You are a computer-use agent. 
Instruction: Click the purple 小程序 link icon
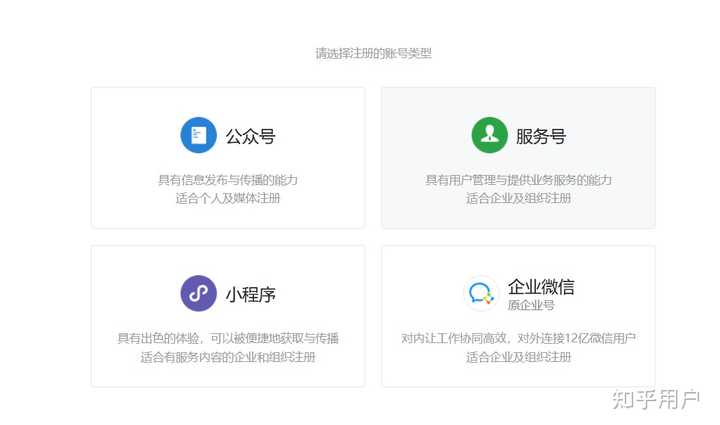[x=198, y=293]
